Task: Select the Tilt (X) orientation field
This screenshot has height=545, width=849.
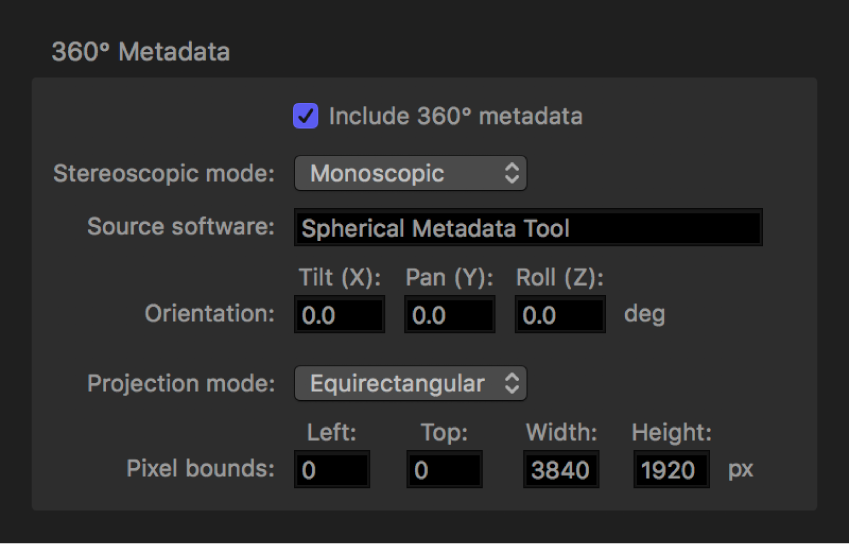Action: coord(340,315)
